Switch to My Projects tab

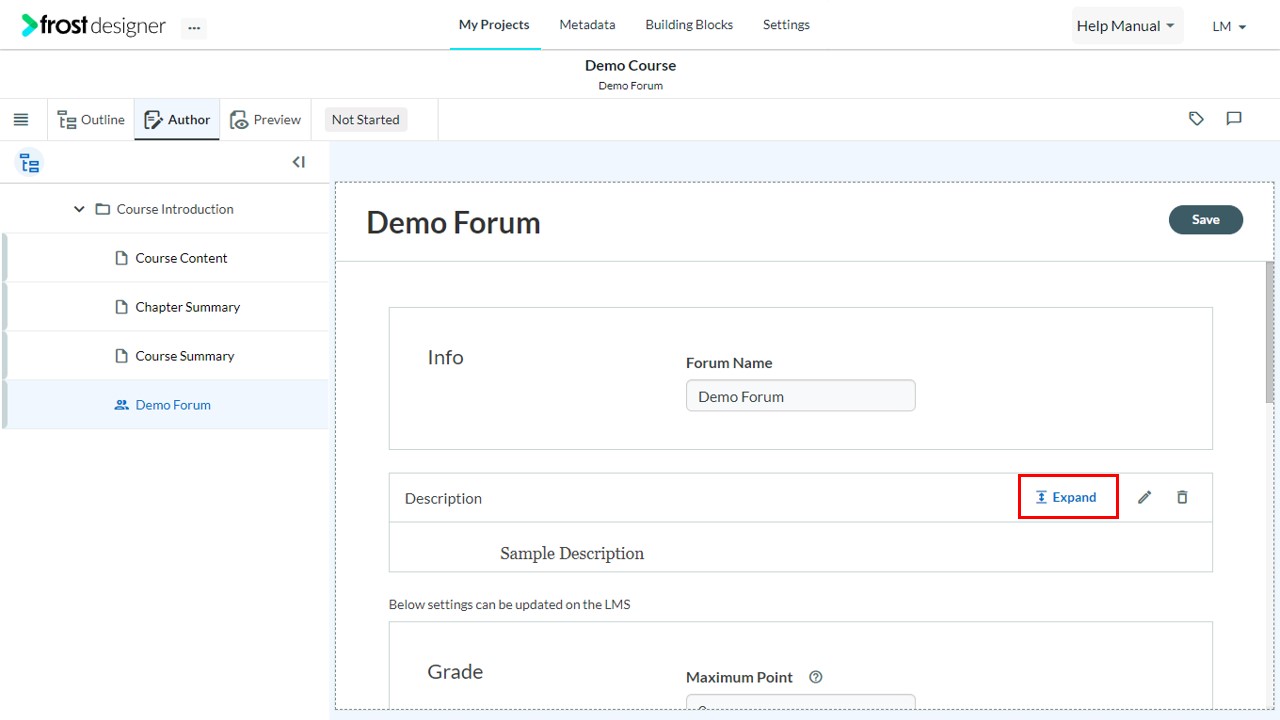494,25
